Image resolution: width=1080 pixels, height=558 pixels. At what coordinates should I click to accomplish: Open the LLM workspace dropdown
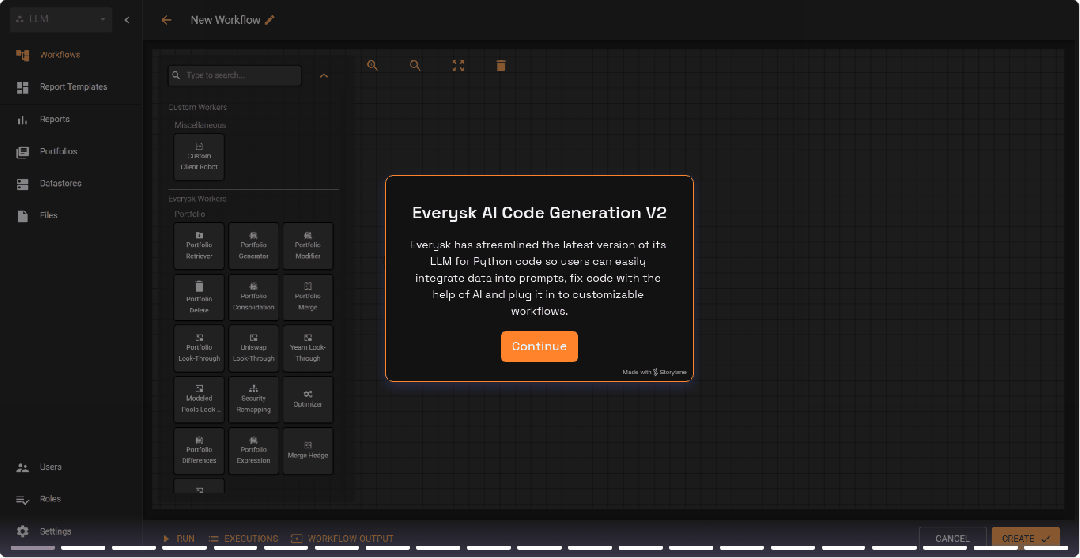61,19
